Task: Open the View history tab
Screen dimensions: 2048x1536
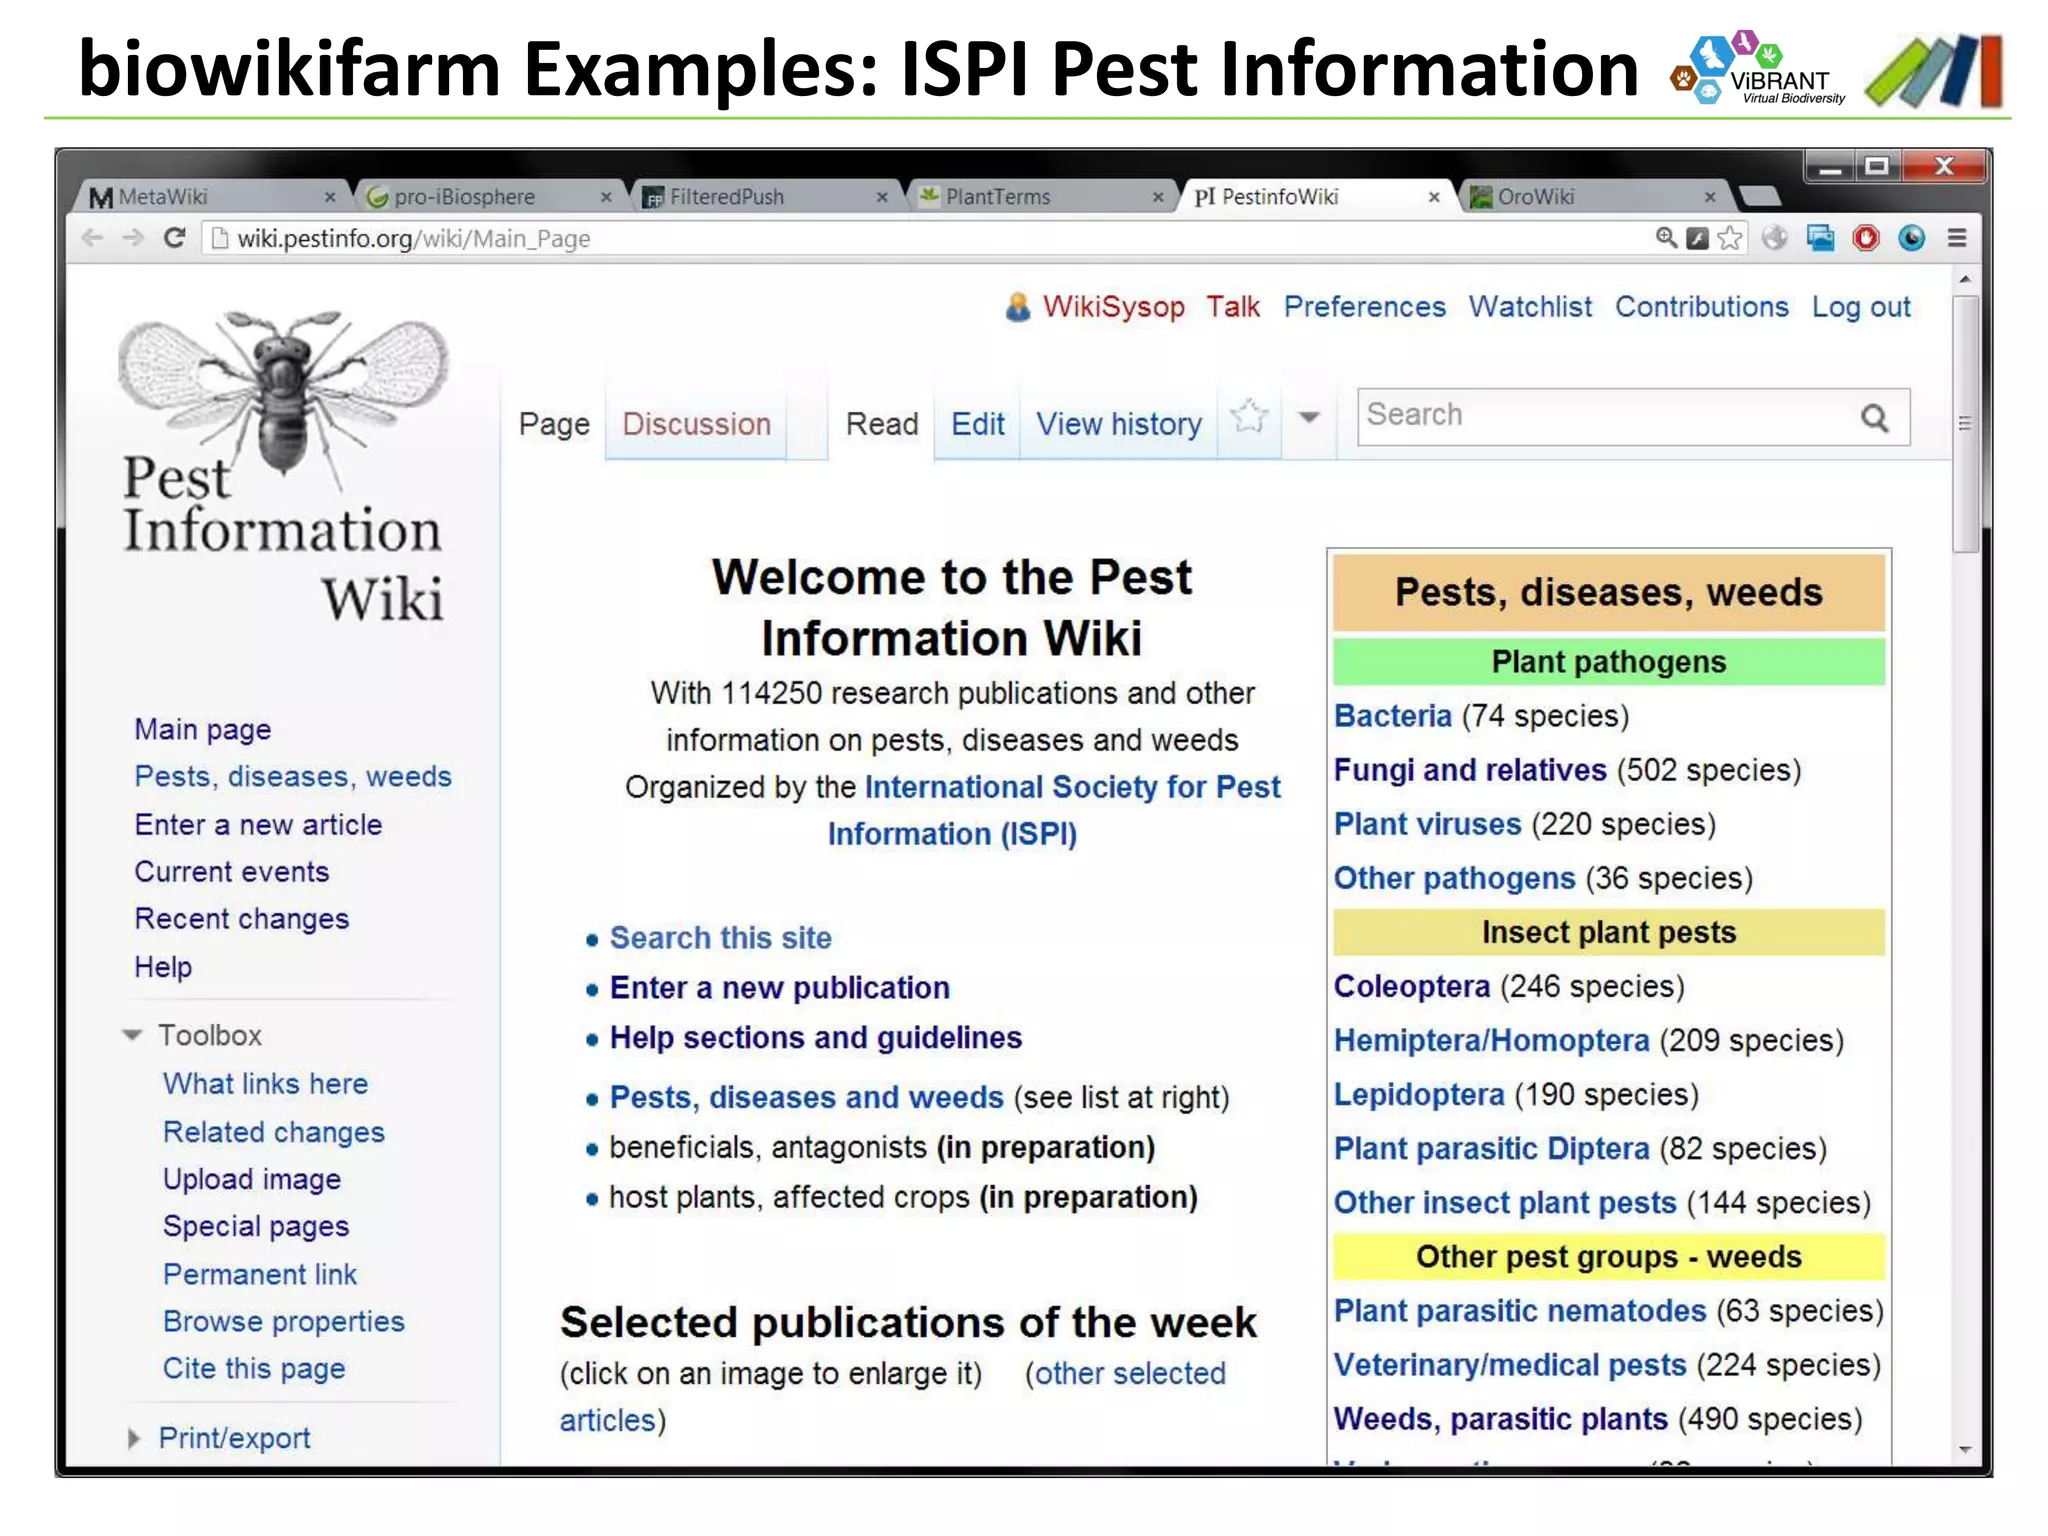Action: tap(1119, 424)
